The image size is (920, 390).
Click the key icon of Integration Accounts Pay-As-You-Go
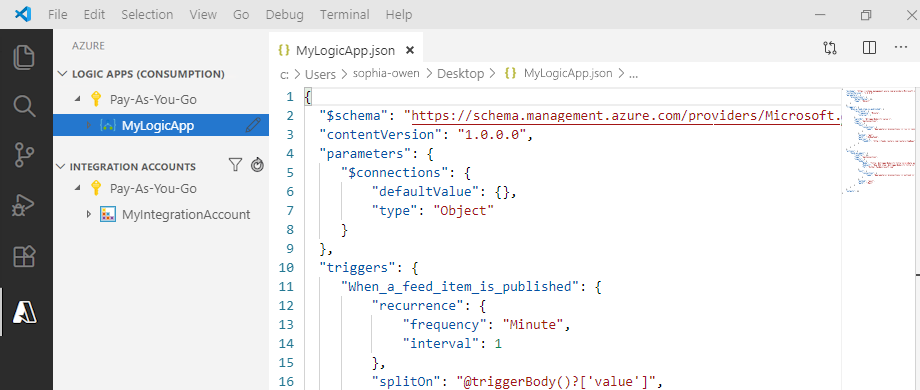pos(96,188)
